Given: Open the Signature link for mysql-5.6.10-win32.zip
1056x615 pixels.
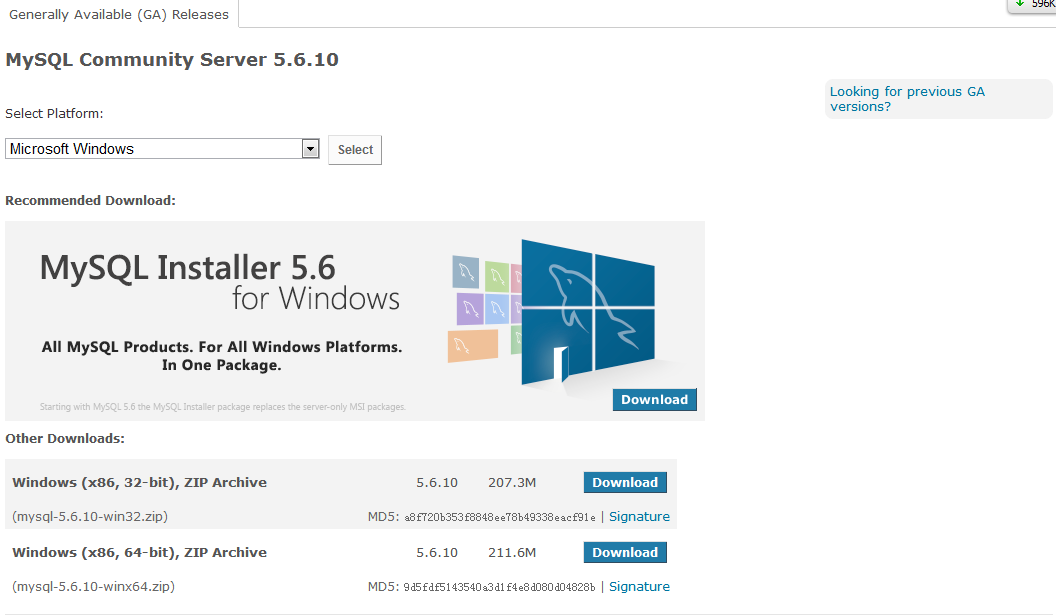Looking at the screenshot, I should [639, 517].
